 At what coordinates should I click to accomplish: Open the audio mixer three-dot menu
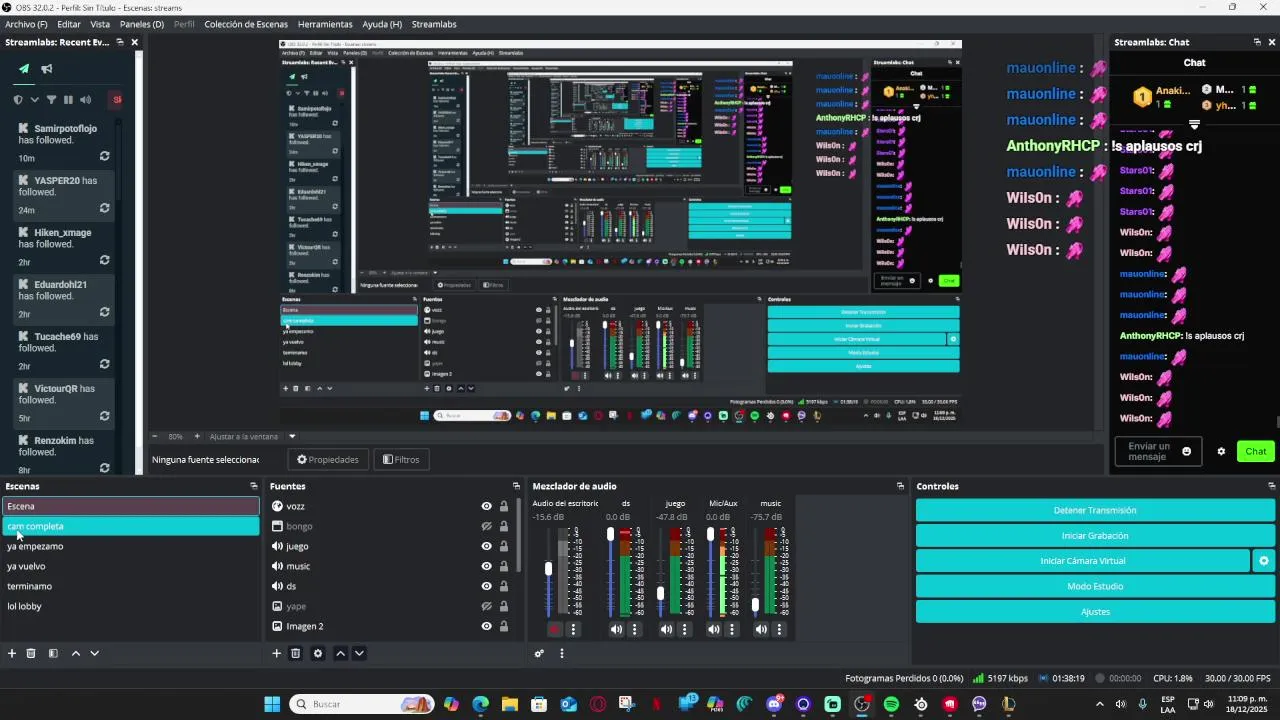click(561, 653)
